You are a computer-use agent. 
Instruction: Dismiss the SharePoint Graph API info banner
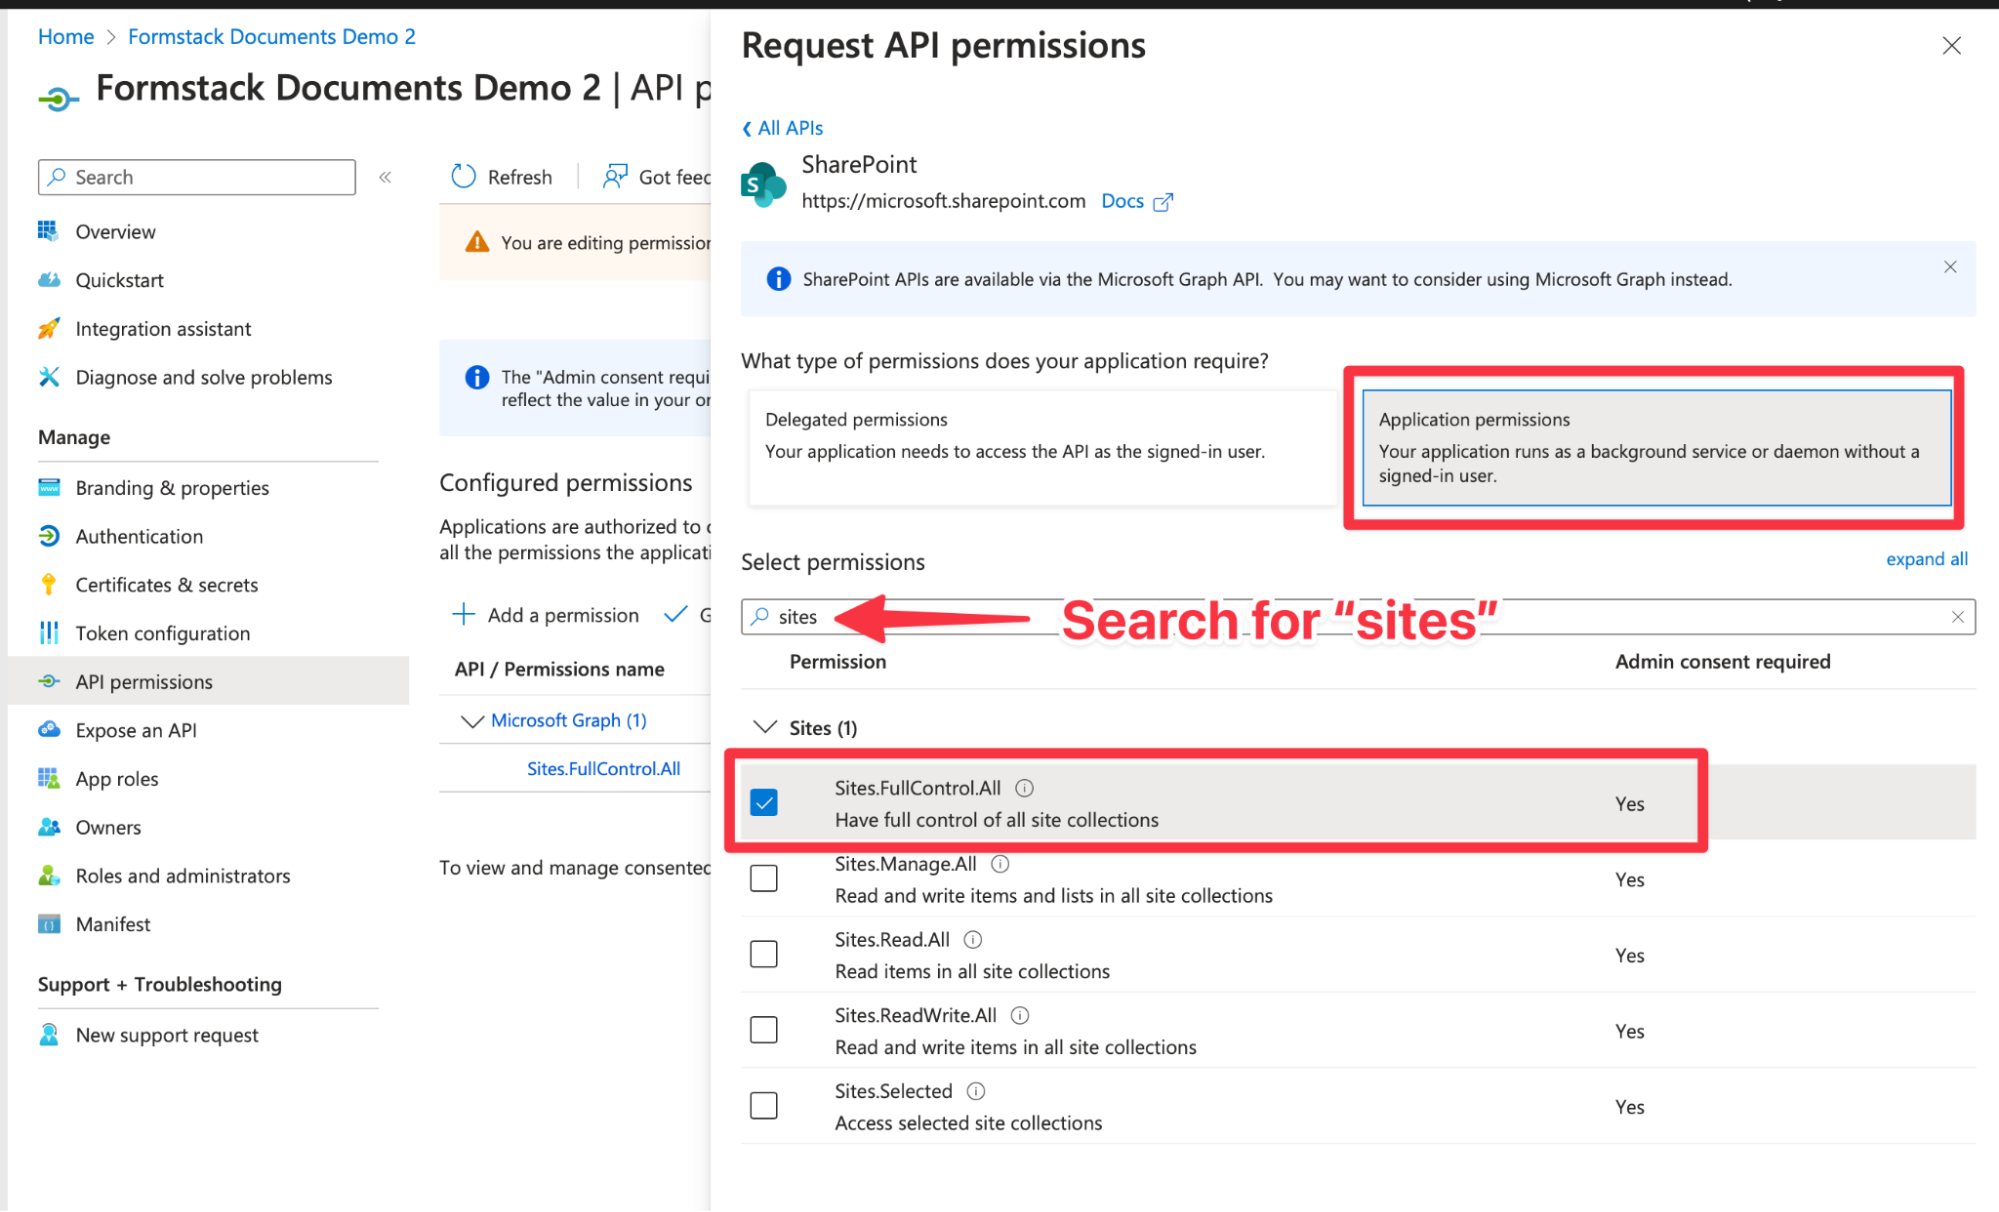[1949, 267]
